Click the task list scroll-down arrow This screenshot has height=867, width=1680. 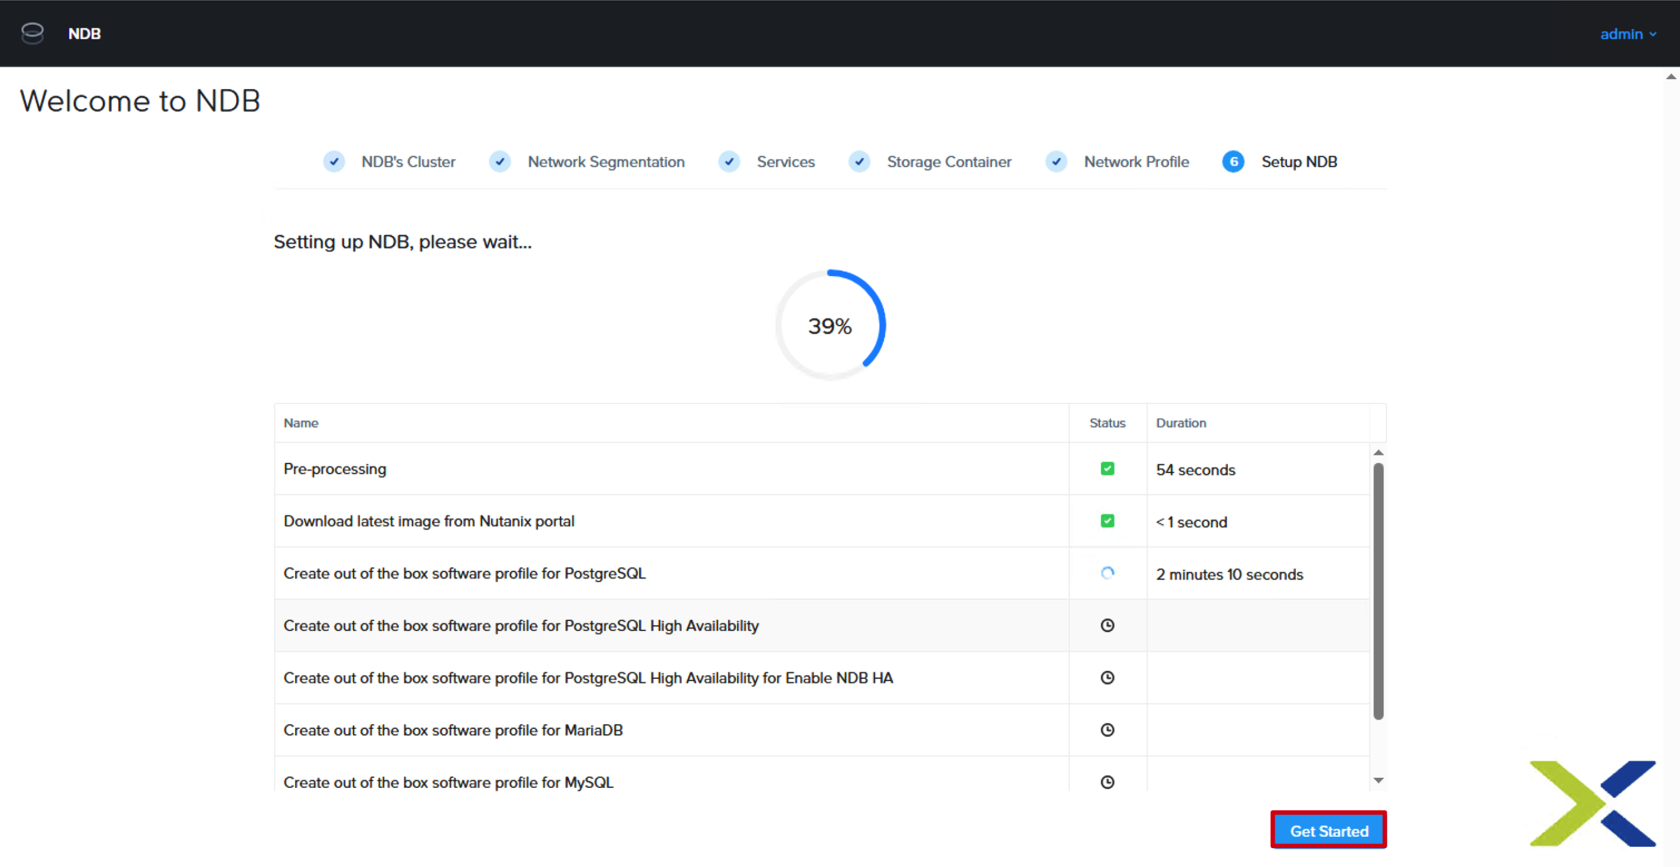(x=1378, y=780)
